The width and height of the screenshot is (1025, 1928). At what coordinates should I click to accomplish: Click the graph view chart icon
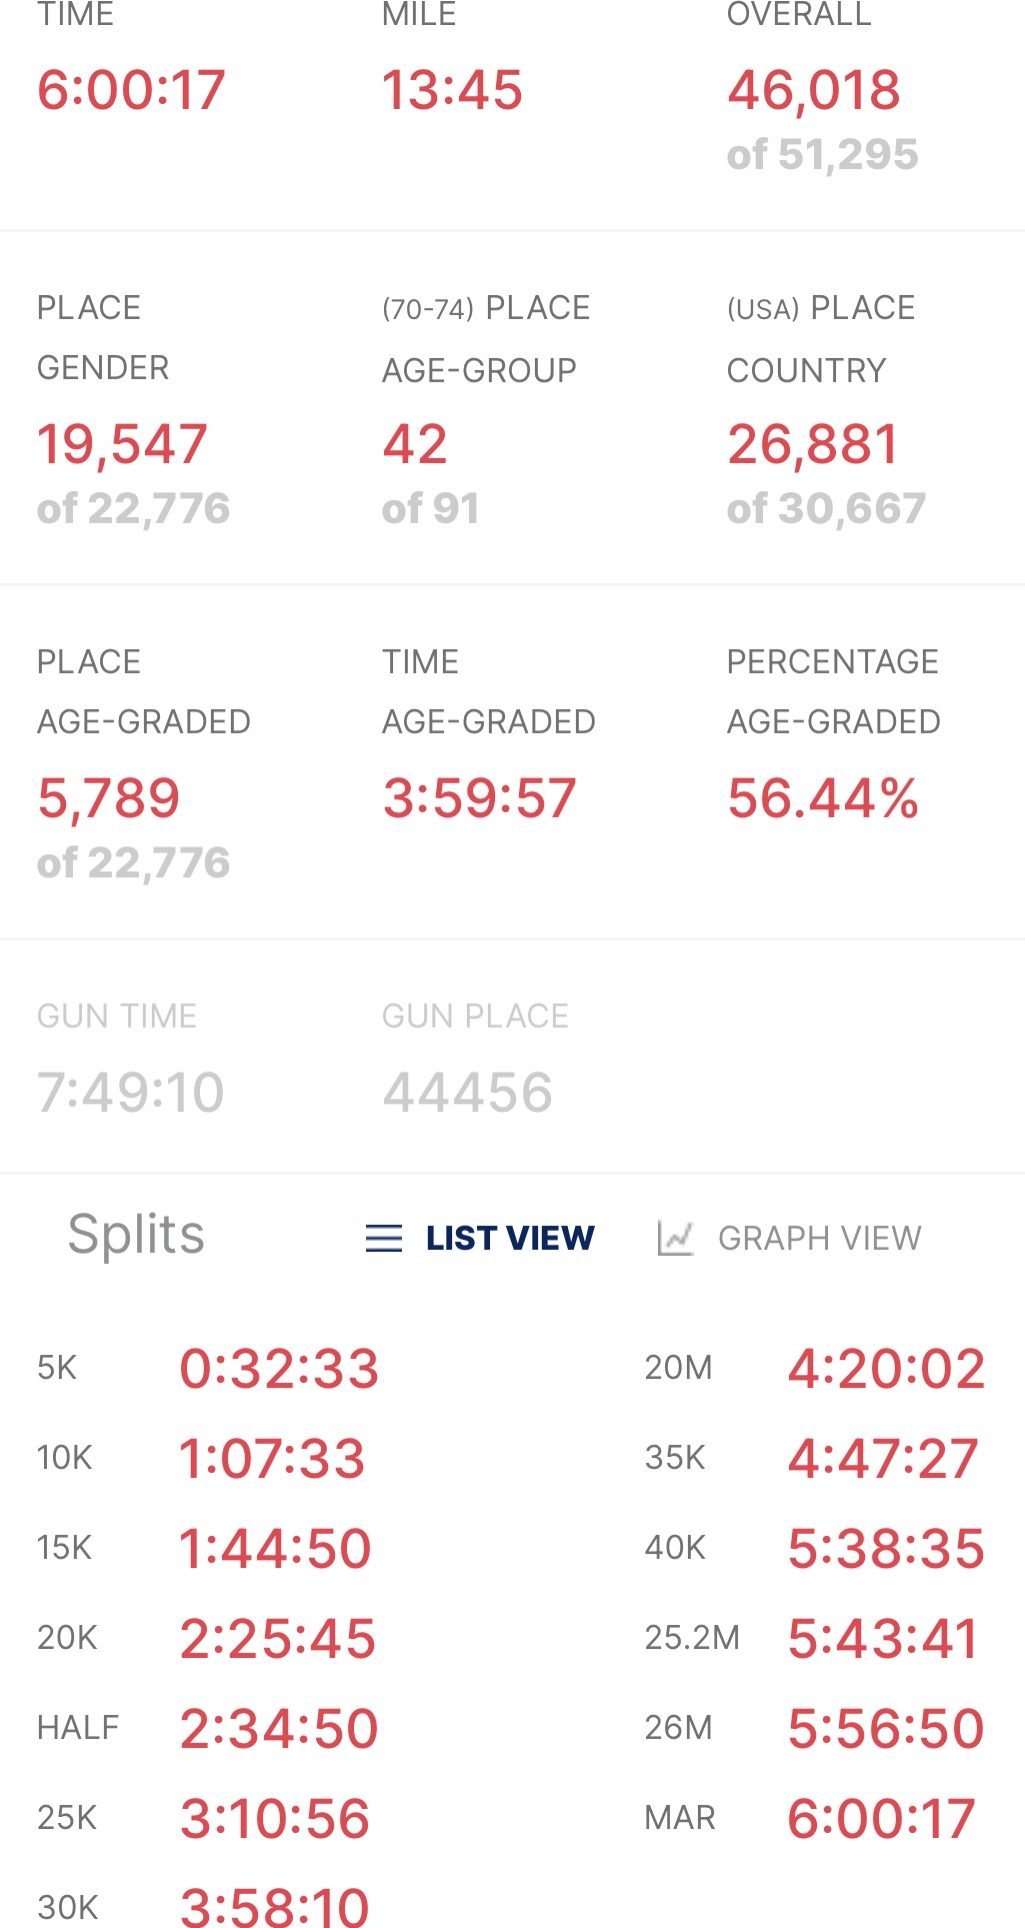click(x=675, y=1238)
